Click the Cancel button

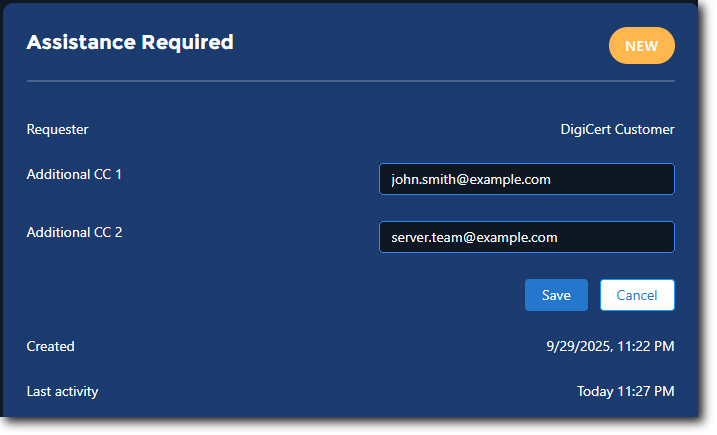coord(637,295)
